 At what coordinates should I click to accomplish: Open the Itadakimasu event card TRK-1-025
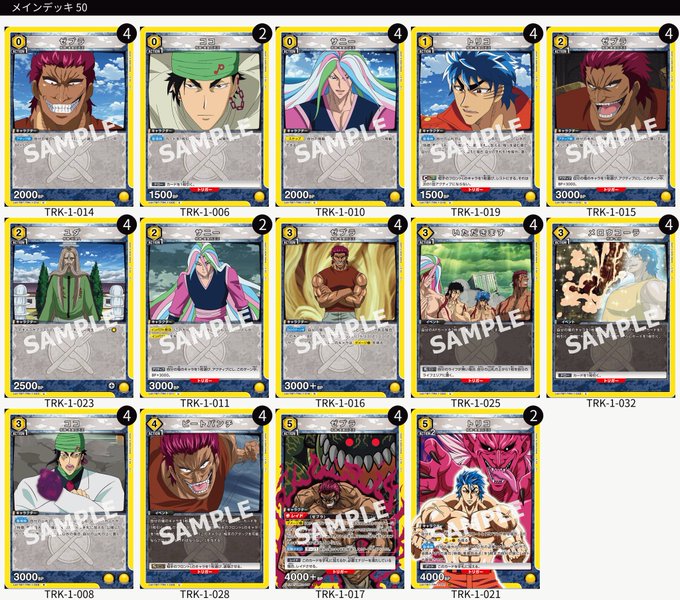coord(476,307)
